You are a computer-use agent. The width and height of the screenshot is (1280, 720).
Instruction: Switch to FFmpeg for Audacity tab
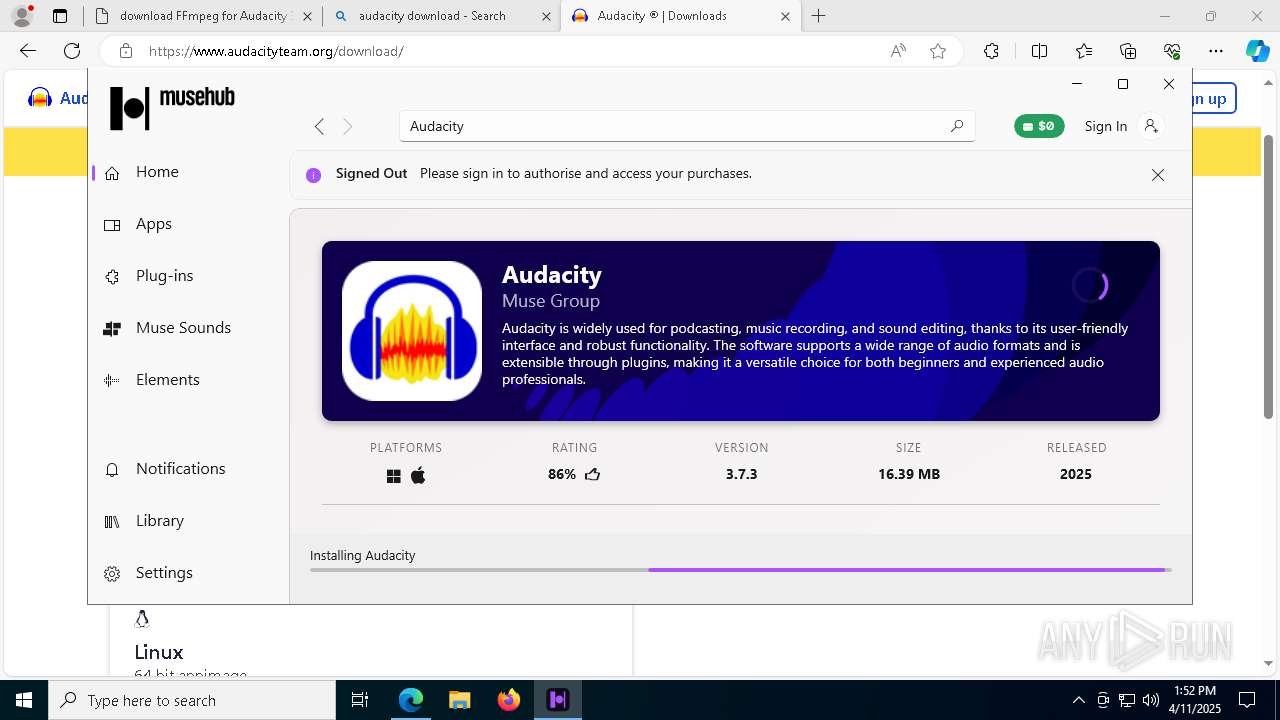click(203, 16)
